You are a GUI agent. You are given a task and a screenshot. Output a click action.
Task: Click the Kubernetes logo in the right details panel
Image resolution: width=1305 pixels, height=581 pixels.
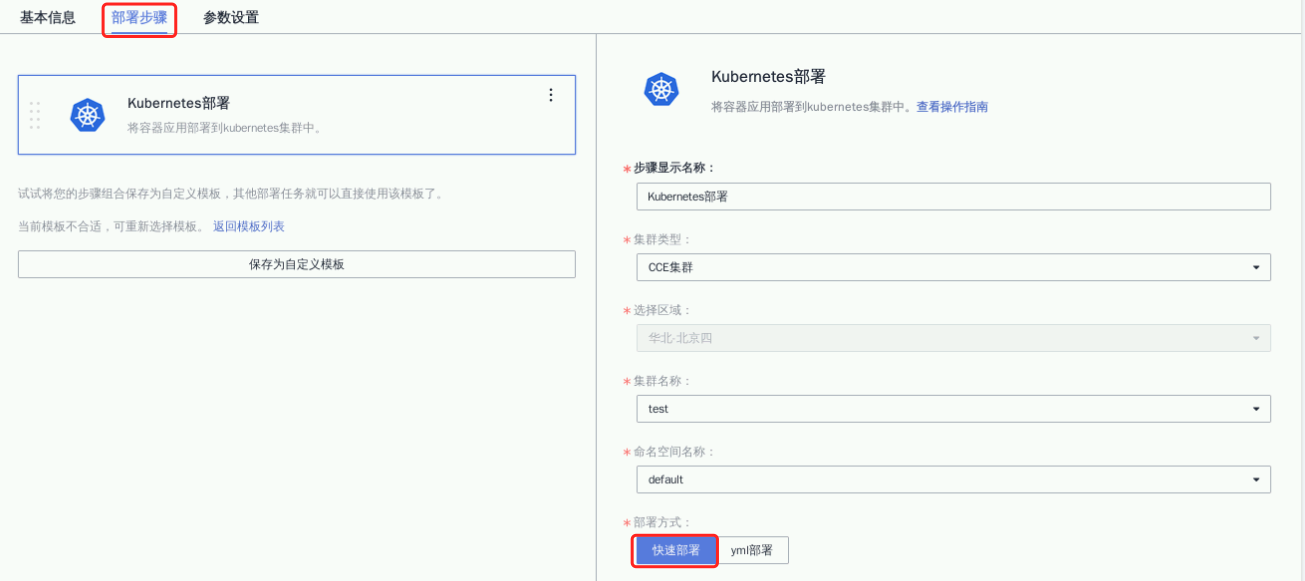click(x=661, y=89)
